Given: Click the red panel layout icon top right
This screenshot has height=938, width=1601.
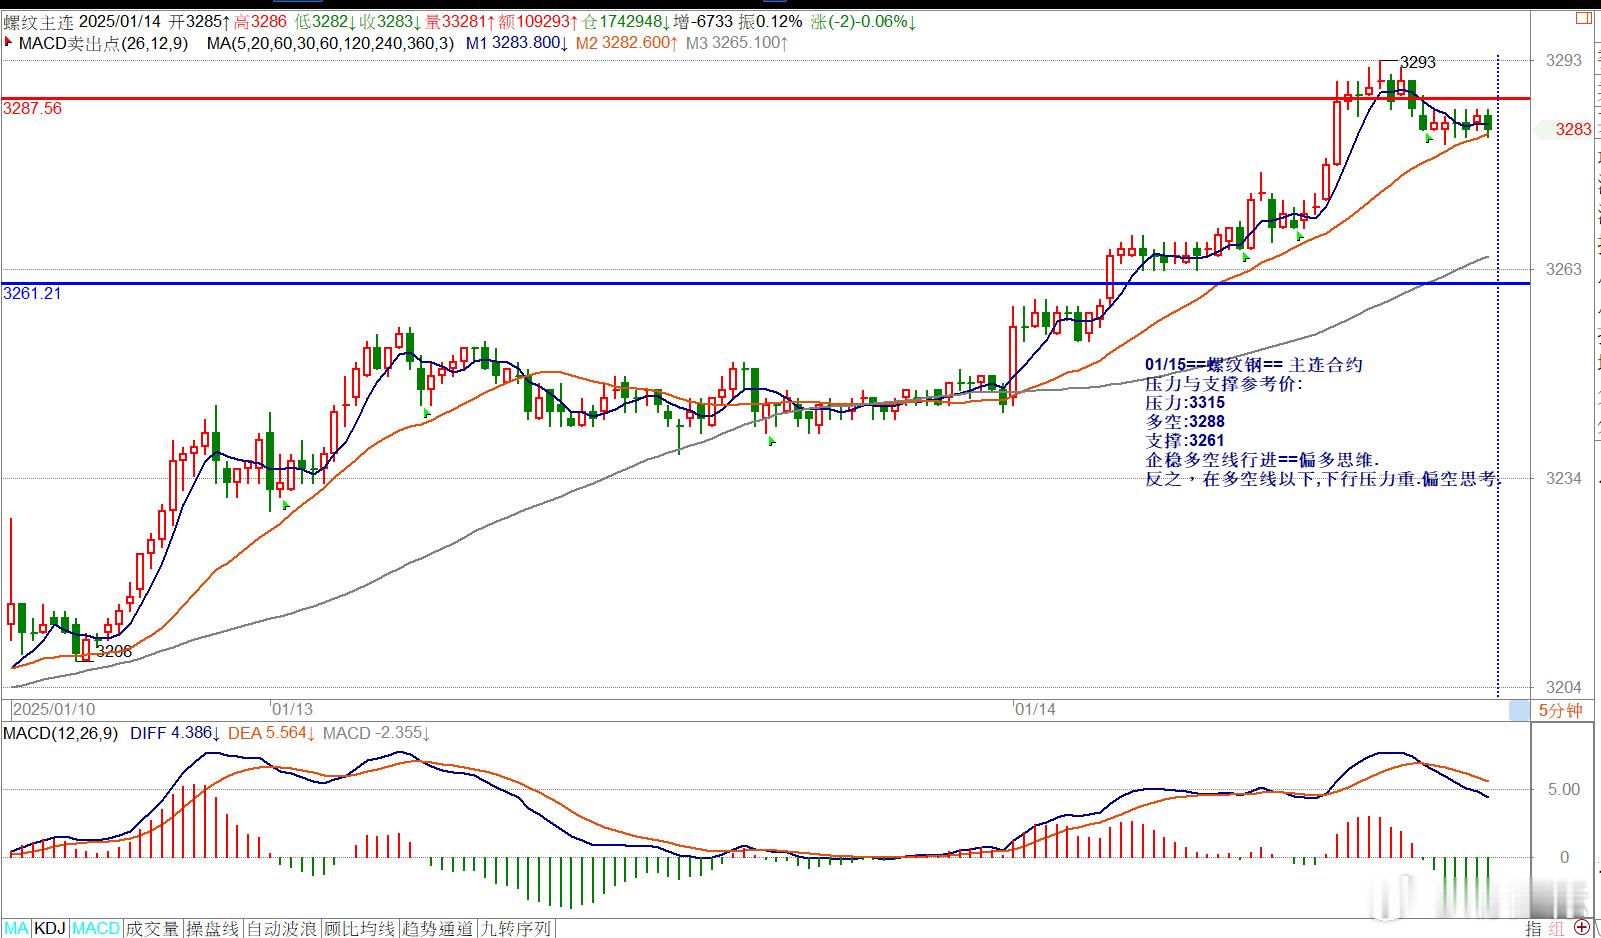Looking at the screenshot, I should [1582, 18].
